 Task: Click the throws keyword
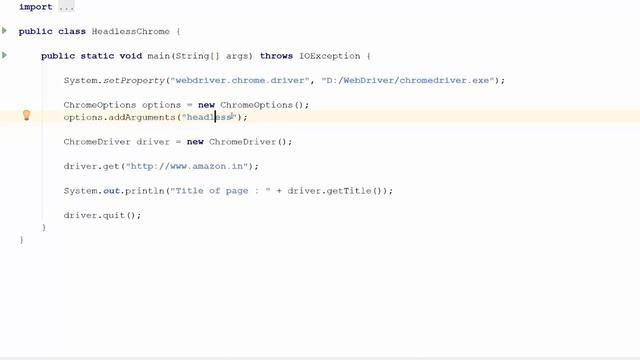coord(276,56)
